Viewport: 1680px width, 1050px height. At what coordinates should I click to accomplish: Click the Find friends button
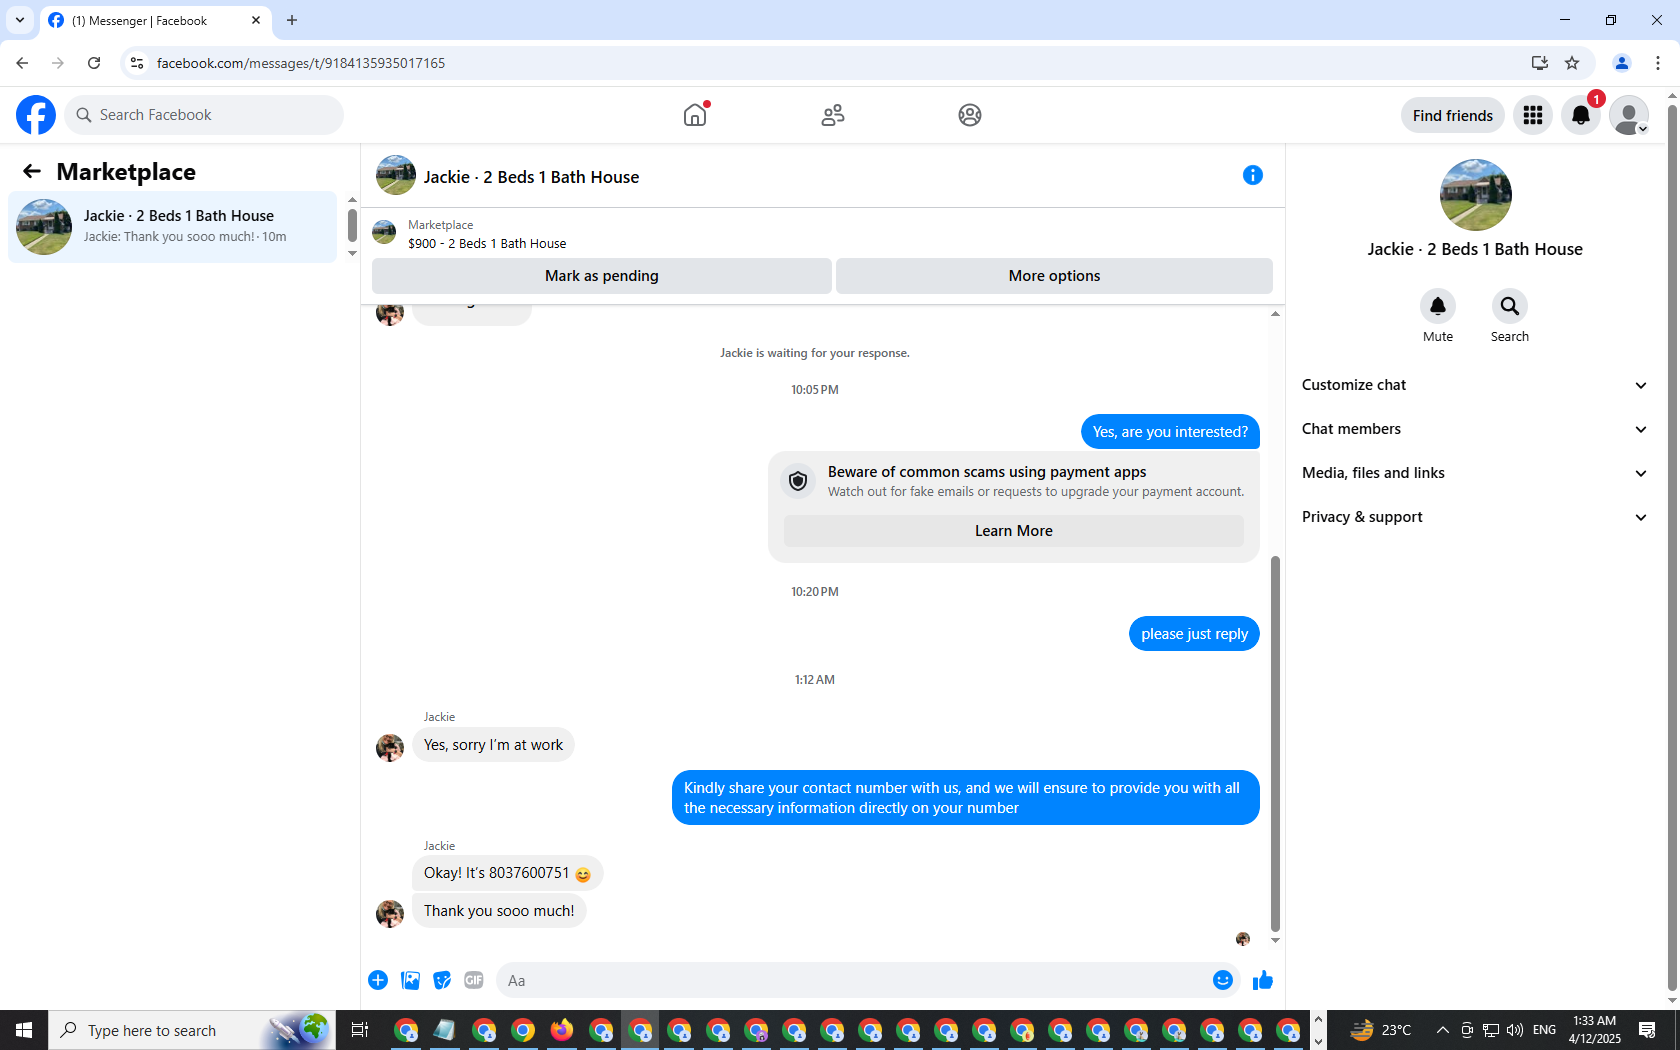pyautogui.click(x=1453, y=115)
